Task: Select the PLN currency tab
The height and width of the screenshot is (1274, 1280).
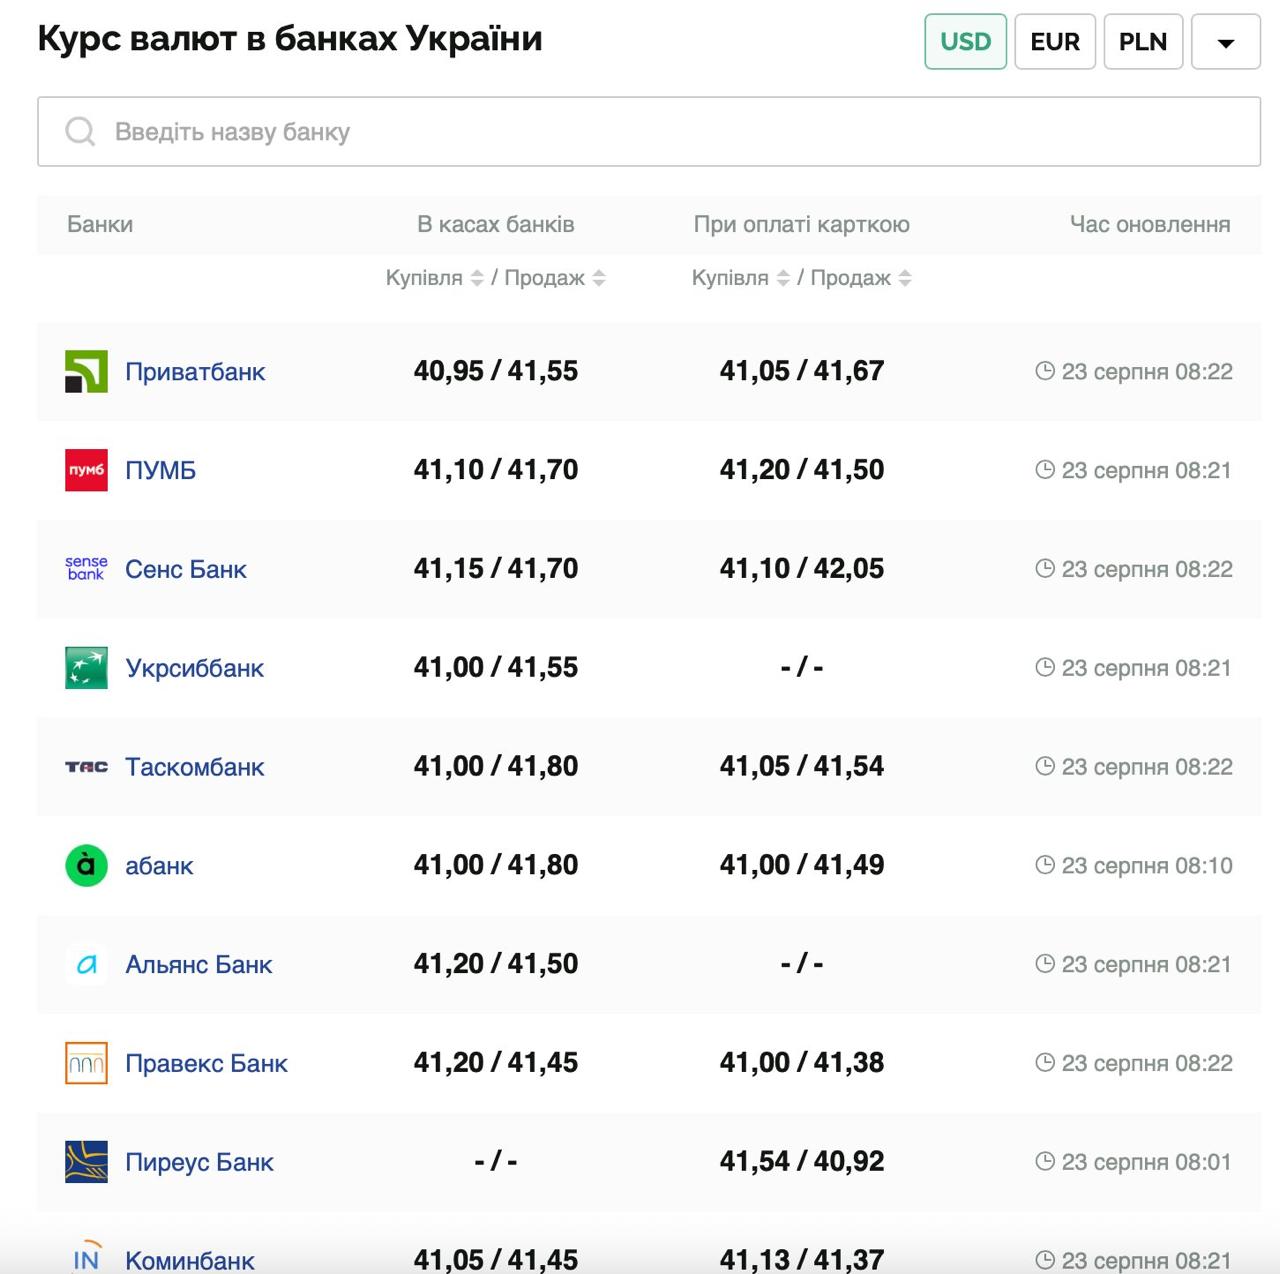Action: click(x=1143, y=42)
